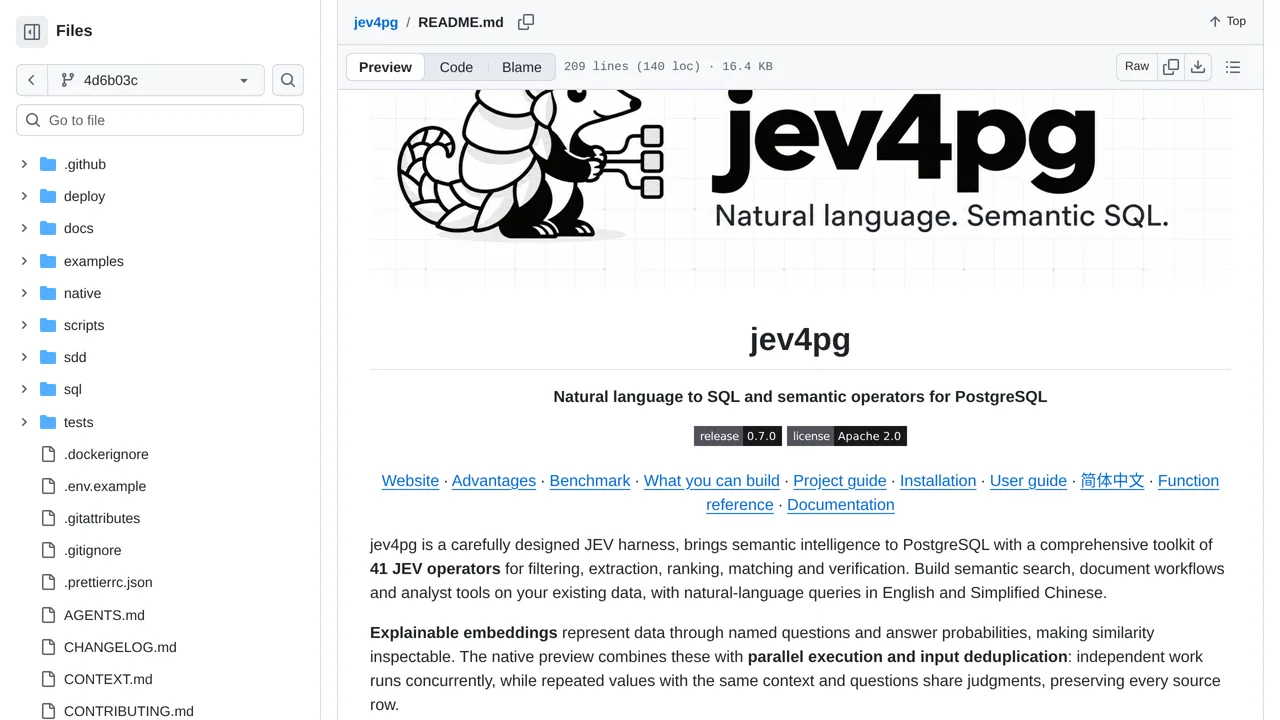Open the 简体中文 link

pos(1112,481)
